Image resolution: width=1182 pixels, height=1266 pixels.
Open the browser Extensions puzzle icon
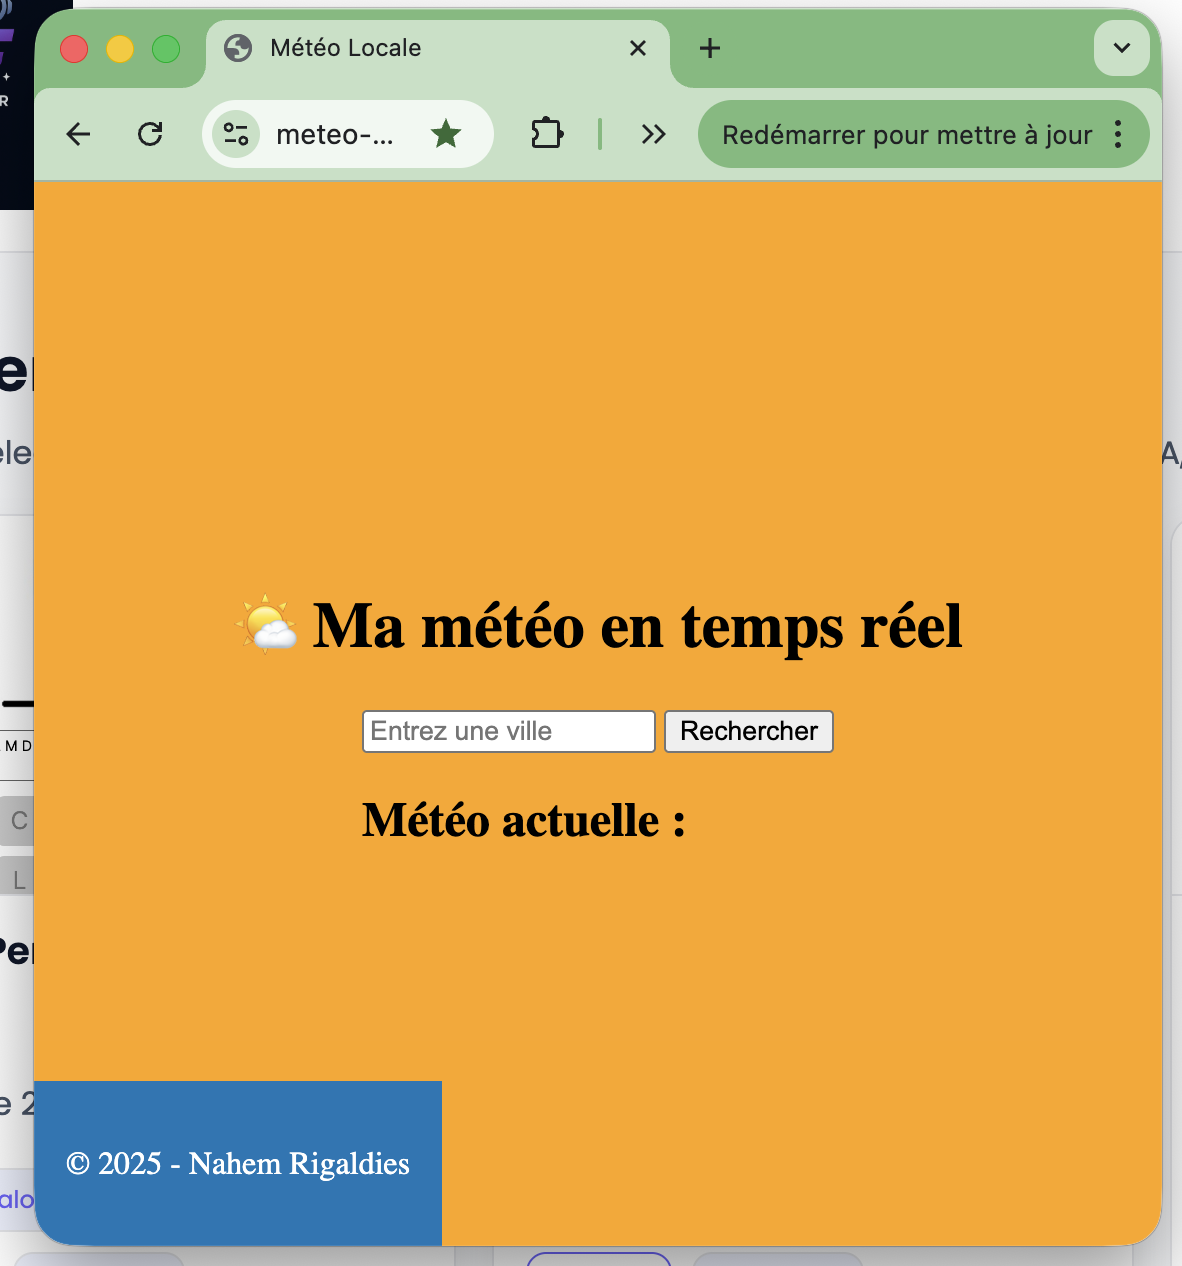[x=546, y=133]
